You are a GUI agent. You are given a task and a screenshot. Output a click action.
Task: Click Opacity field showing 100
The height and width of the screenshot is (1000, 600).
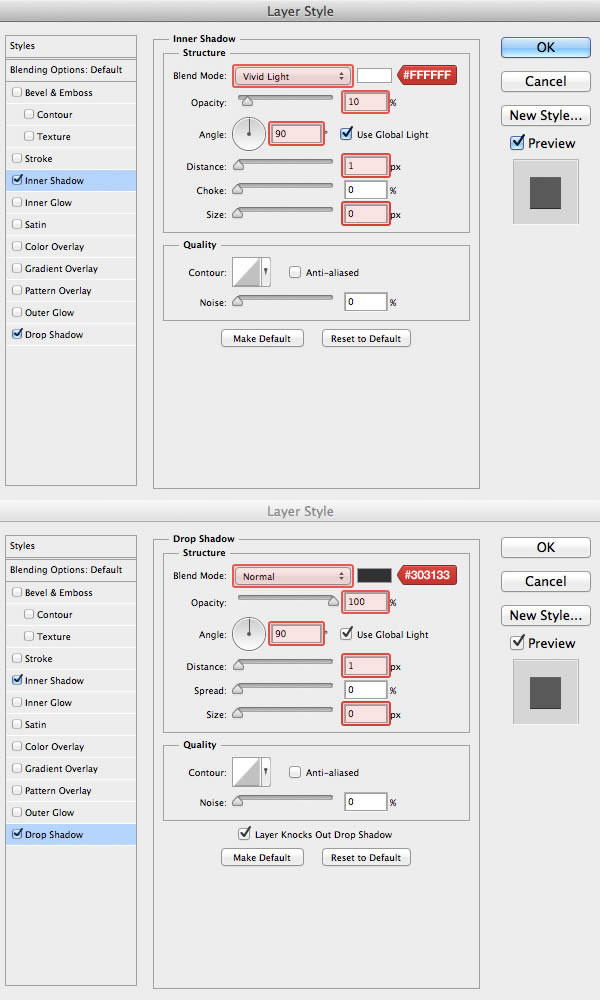tap(365, 602)
